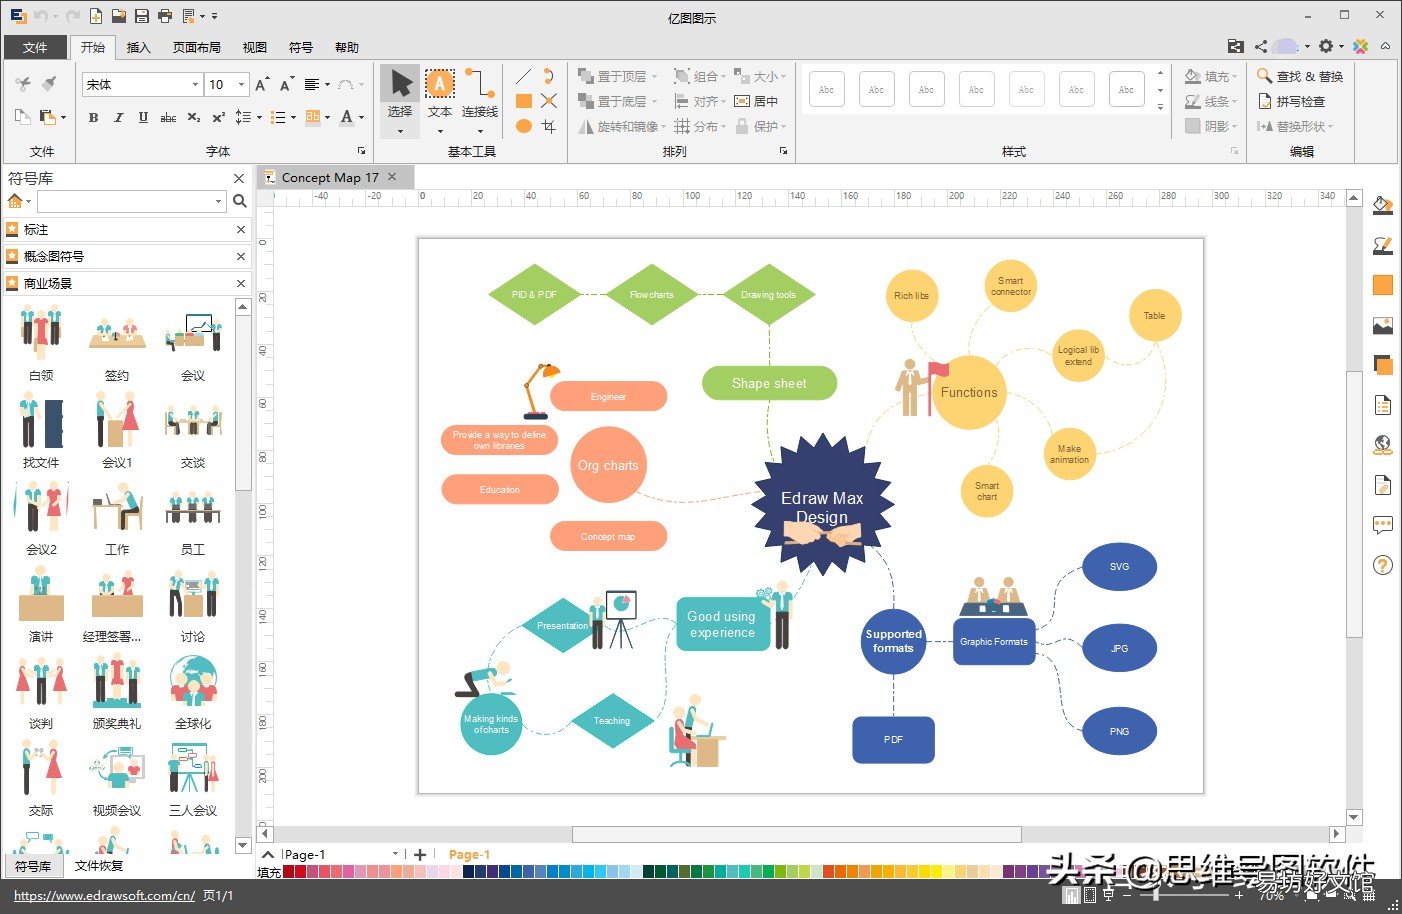The width and height of the screenshot is (1402, 914).
Task: Click the symbol library search magnifier
Action: [x=240, y=201]
